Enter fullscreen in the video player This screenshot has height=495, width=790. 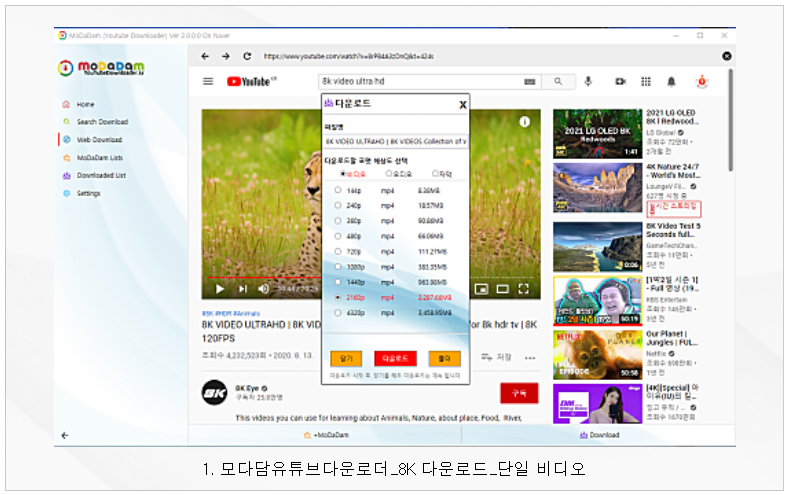click(x=523, y=289)
